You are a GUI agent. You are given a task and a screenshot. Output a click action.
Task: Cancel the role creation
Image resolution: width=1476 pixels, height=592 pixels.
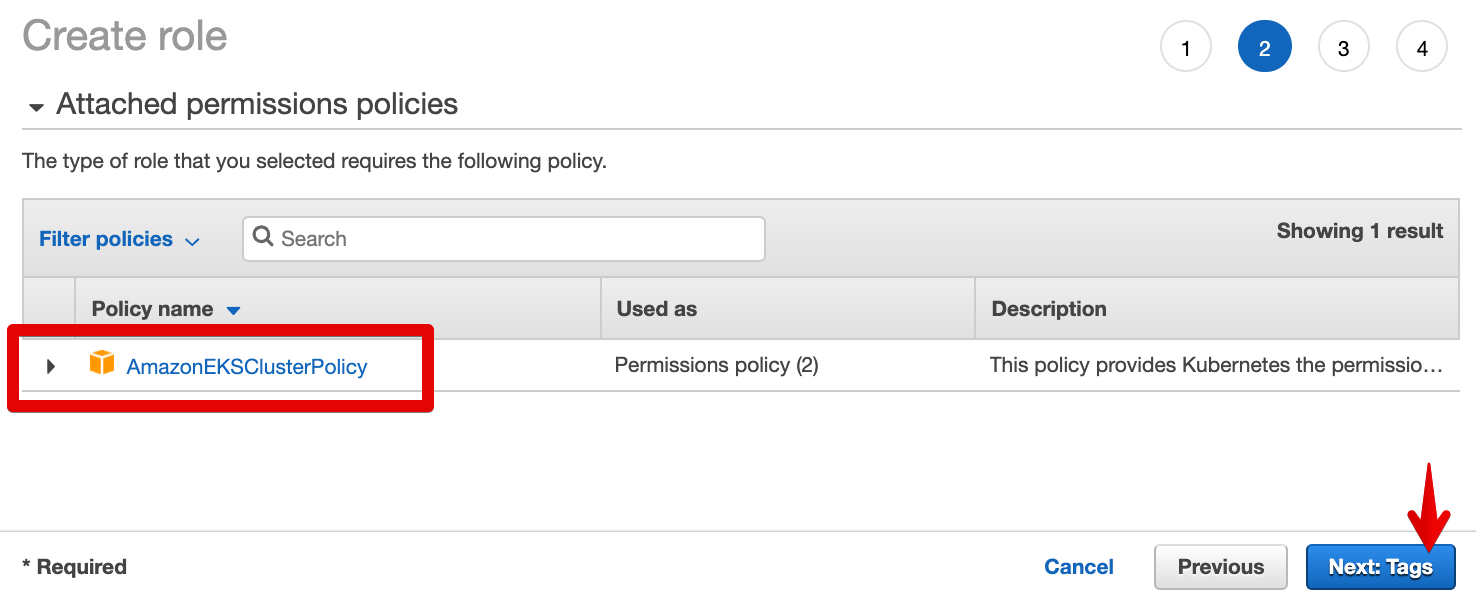[x=1078, y=567]
